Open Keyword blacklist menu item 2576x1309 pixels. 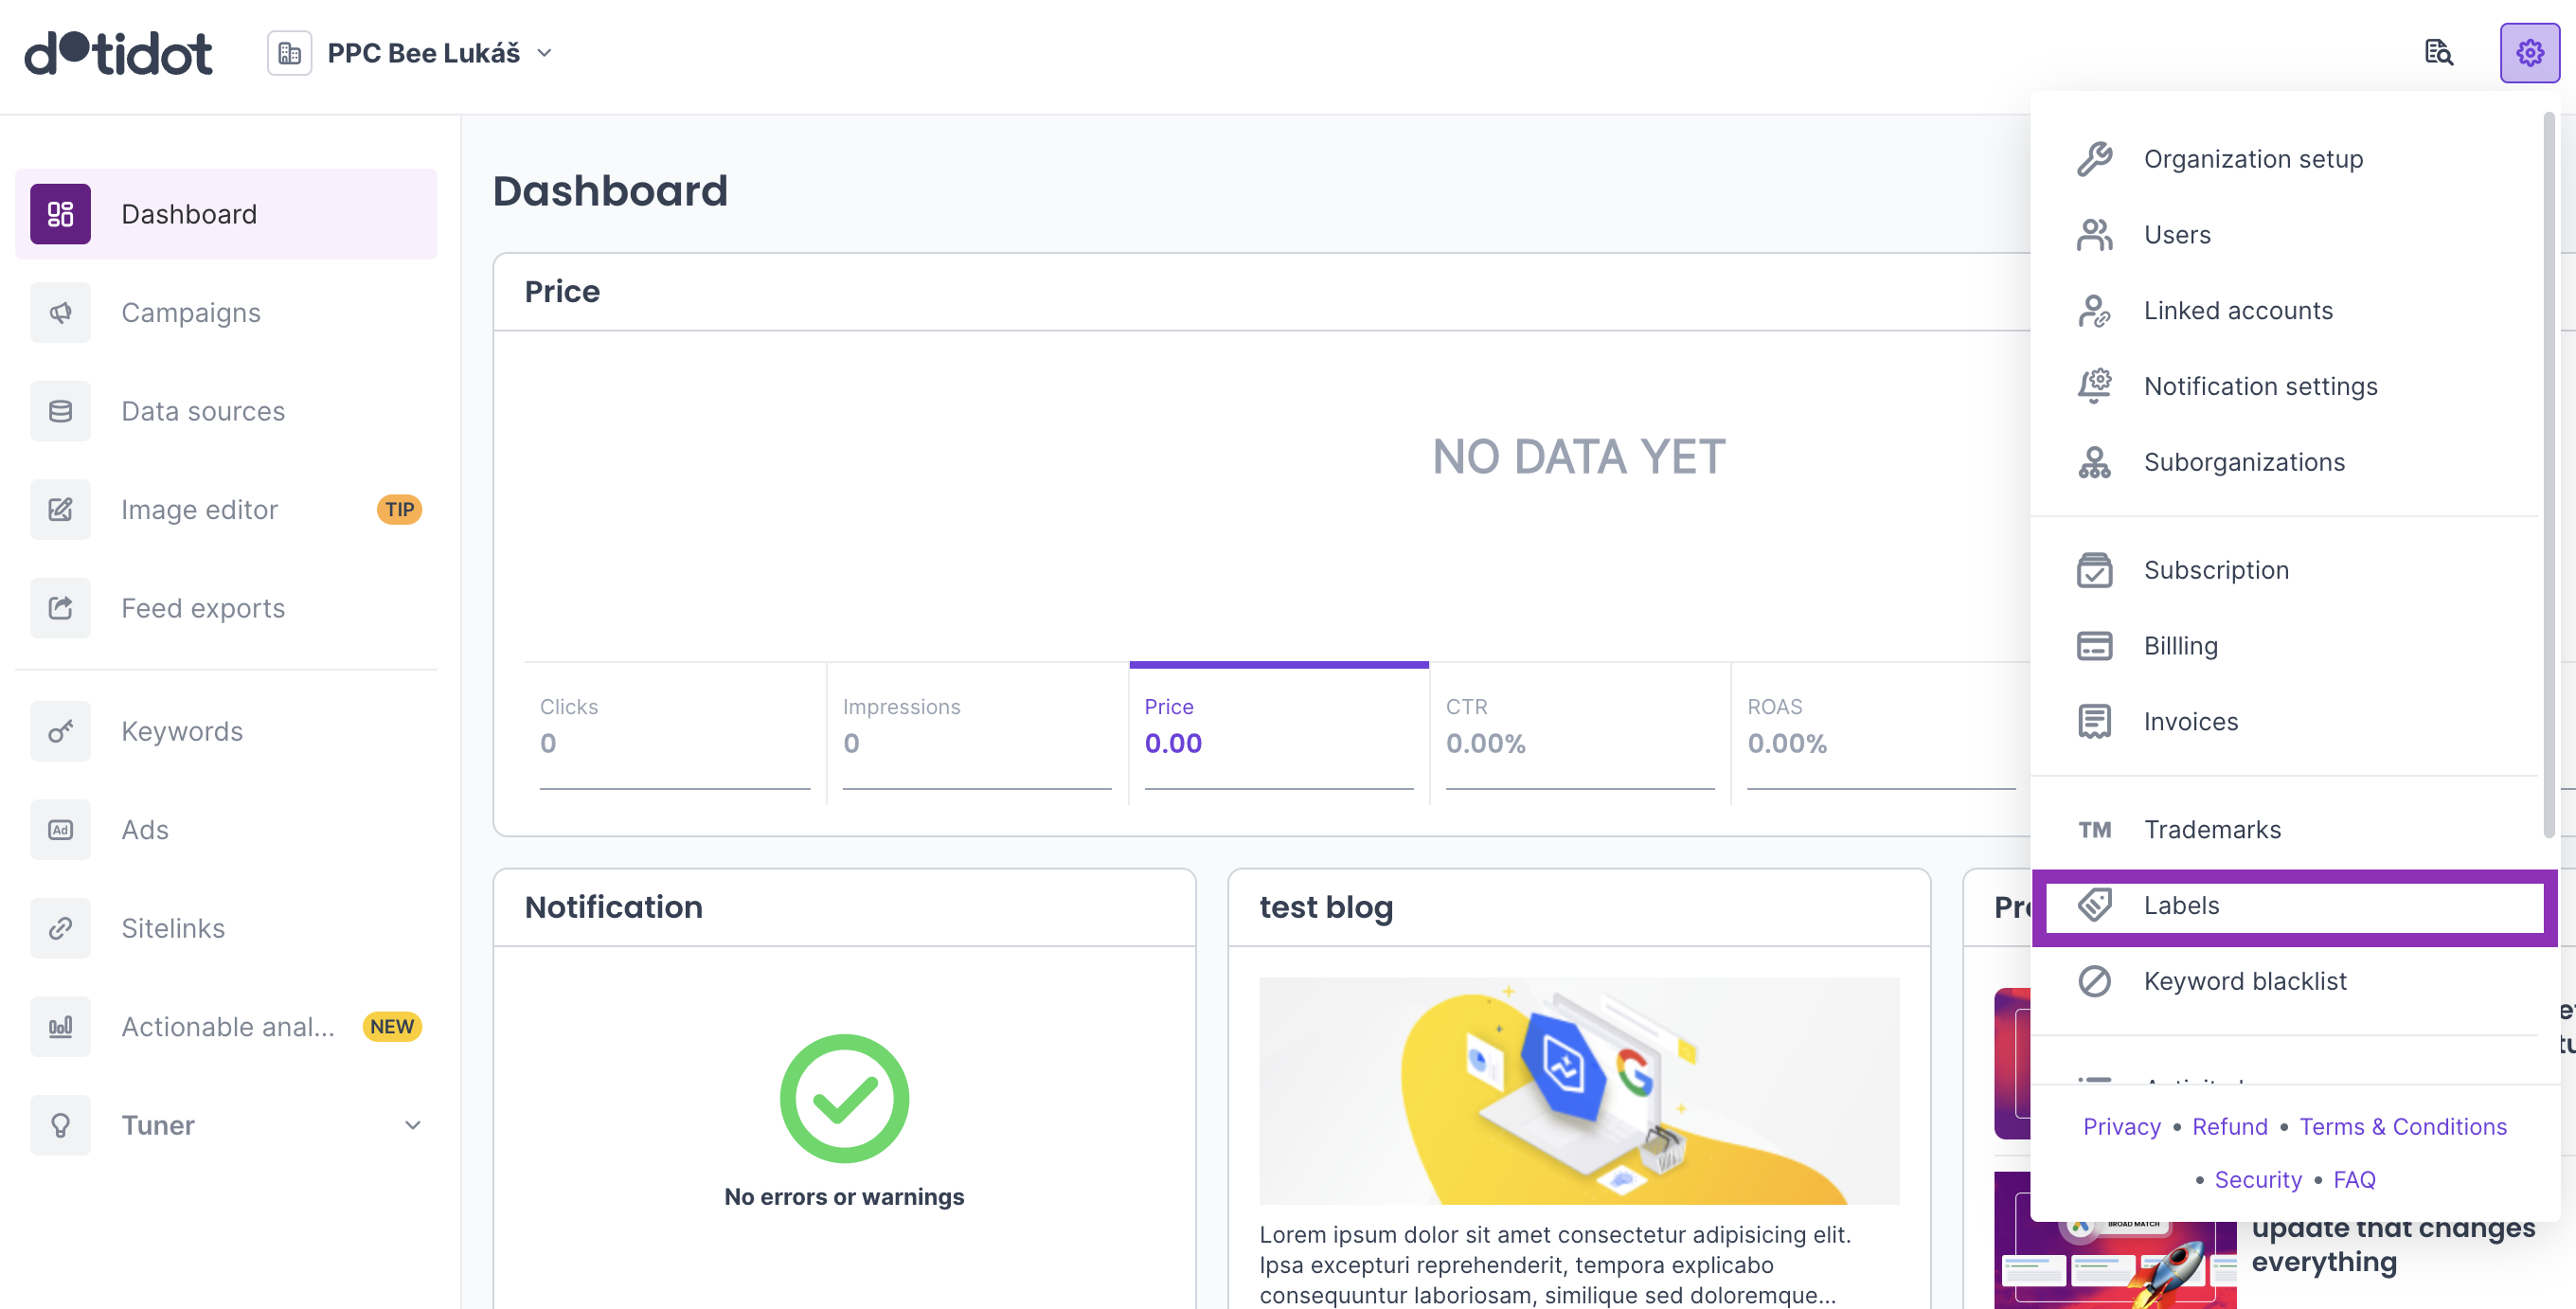2244,981
